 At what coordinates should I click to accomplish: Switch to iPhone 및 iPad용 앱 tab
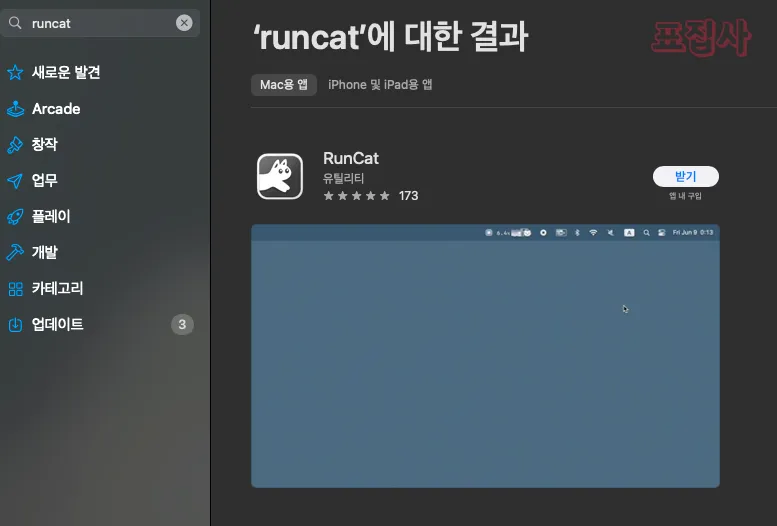tap(380, 85)
